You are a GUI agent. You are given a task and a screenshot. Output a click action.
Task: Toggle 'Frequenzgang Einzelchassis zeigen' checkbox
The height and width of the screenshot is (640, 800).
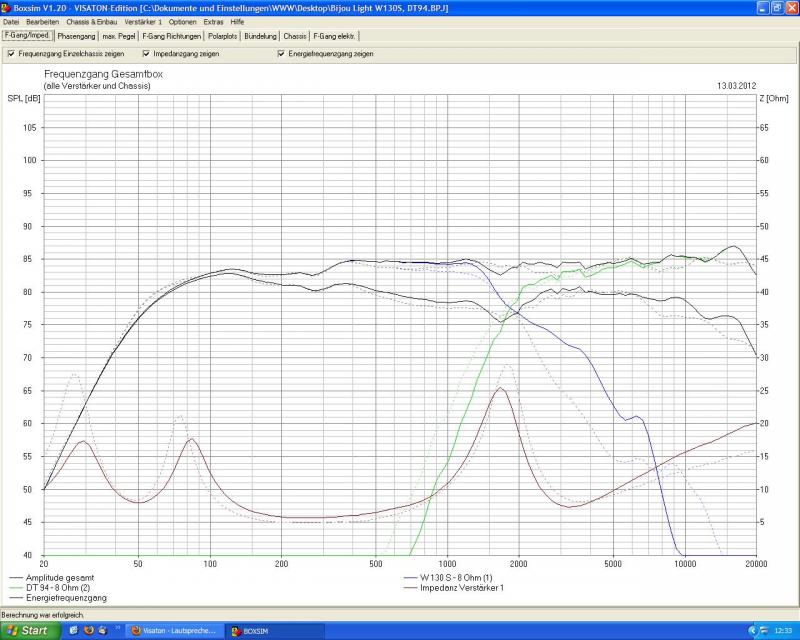point(11,53)
